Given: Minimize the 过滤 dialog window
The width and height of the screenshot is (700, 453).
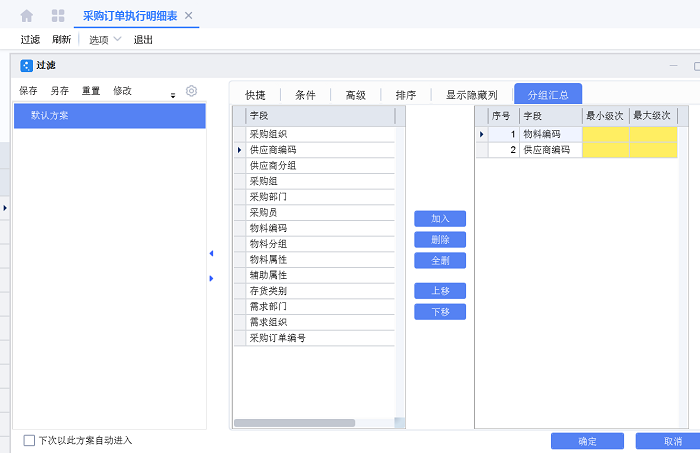Looking at the screenshot, I should pyautogui.click(x=672, y=66).
